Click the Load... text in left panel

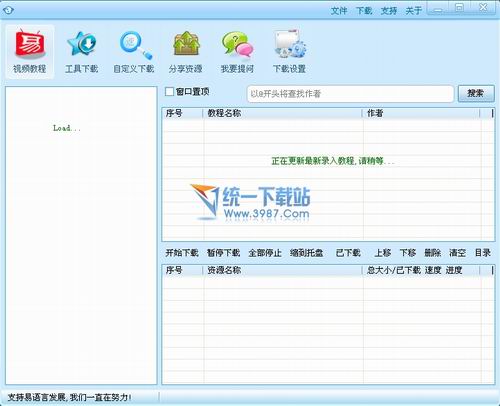point(67,128)
